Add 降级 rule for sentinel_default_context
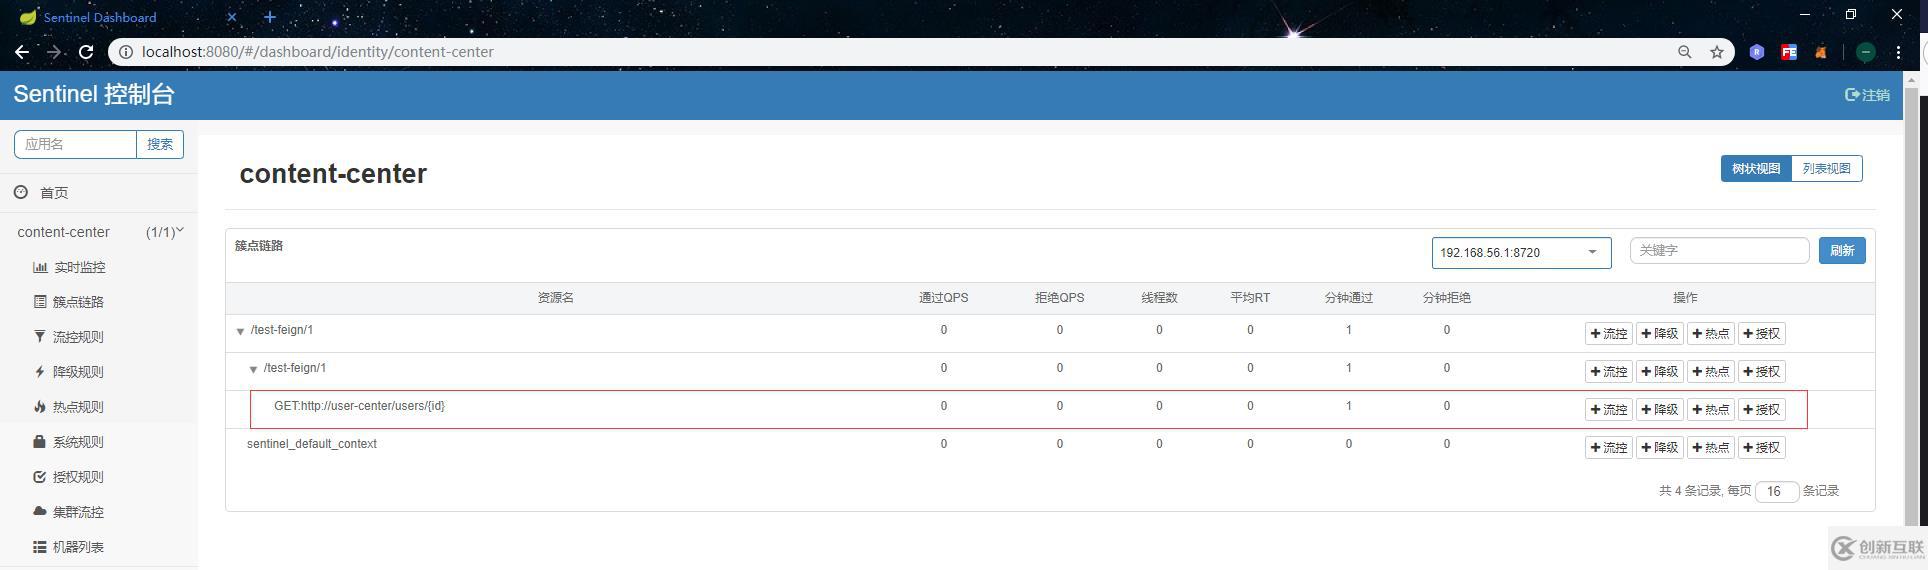The image size is (1928, 570). tap(1660, 448)
